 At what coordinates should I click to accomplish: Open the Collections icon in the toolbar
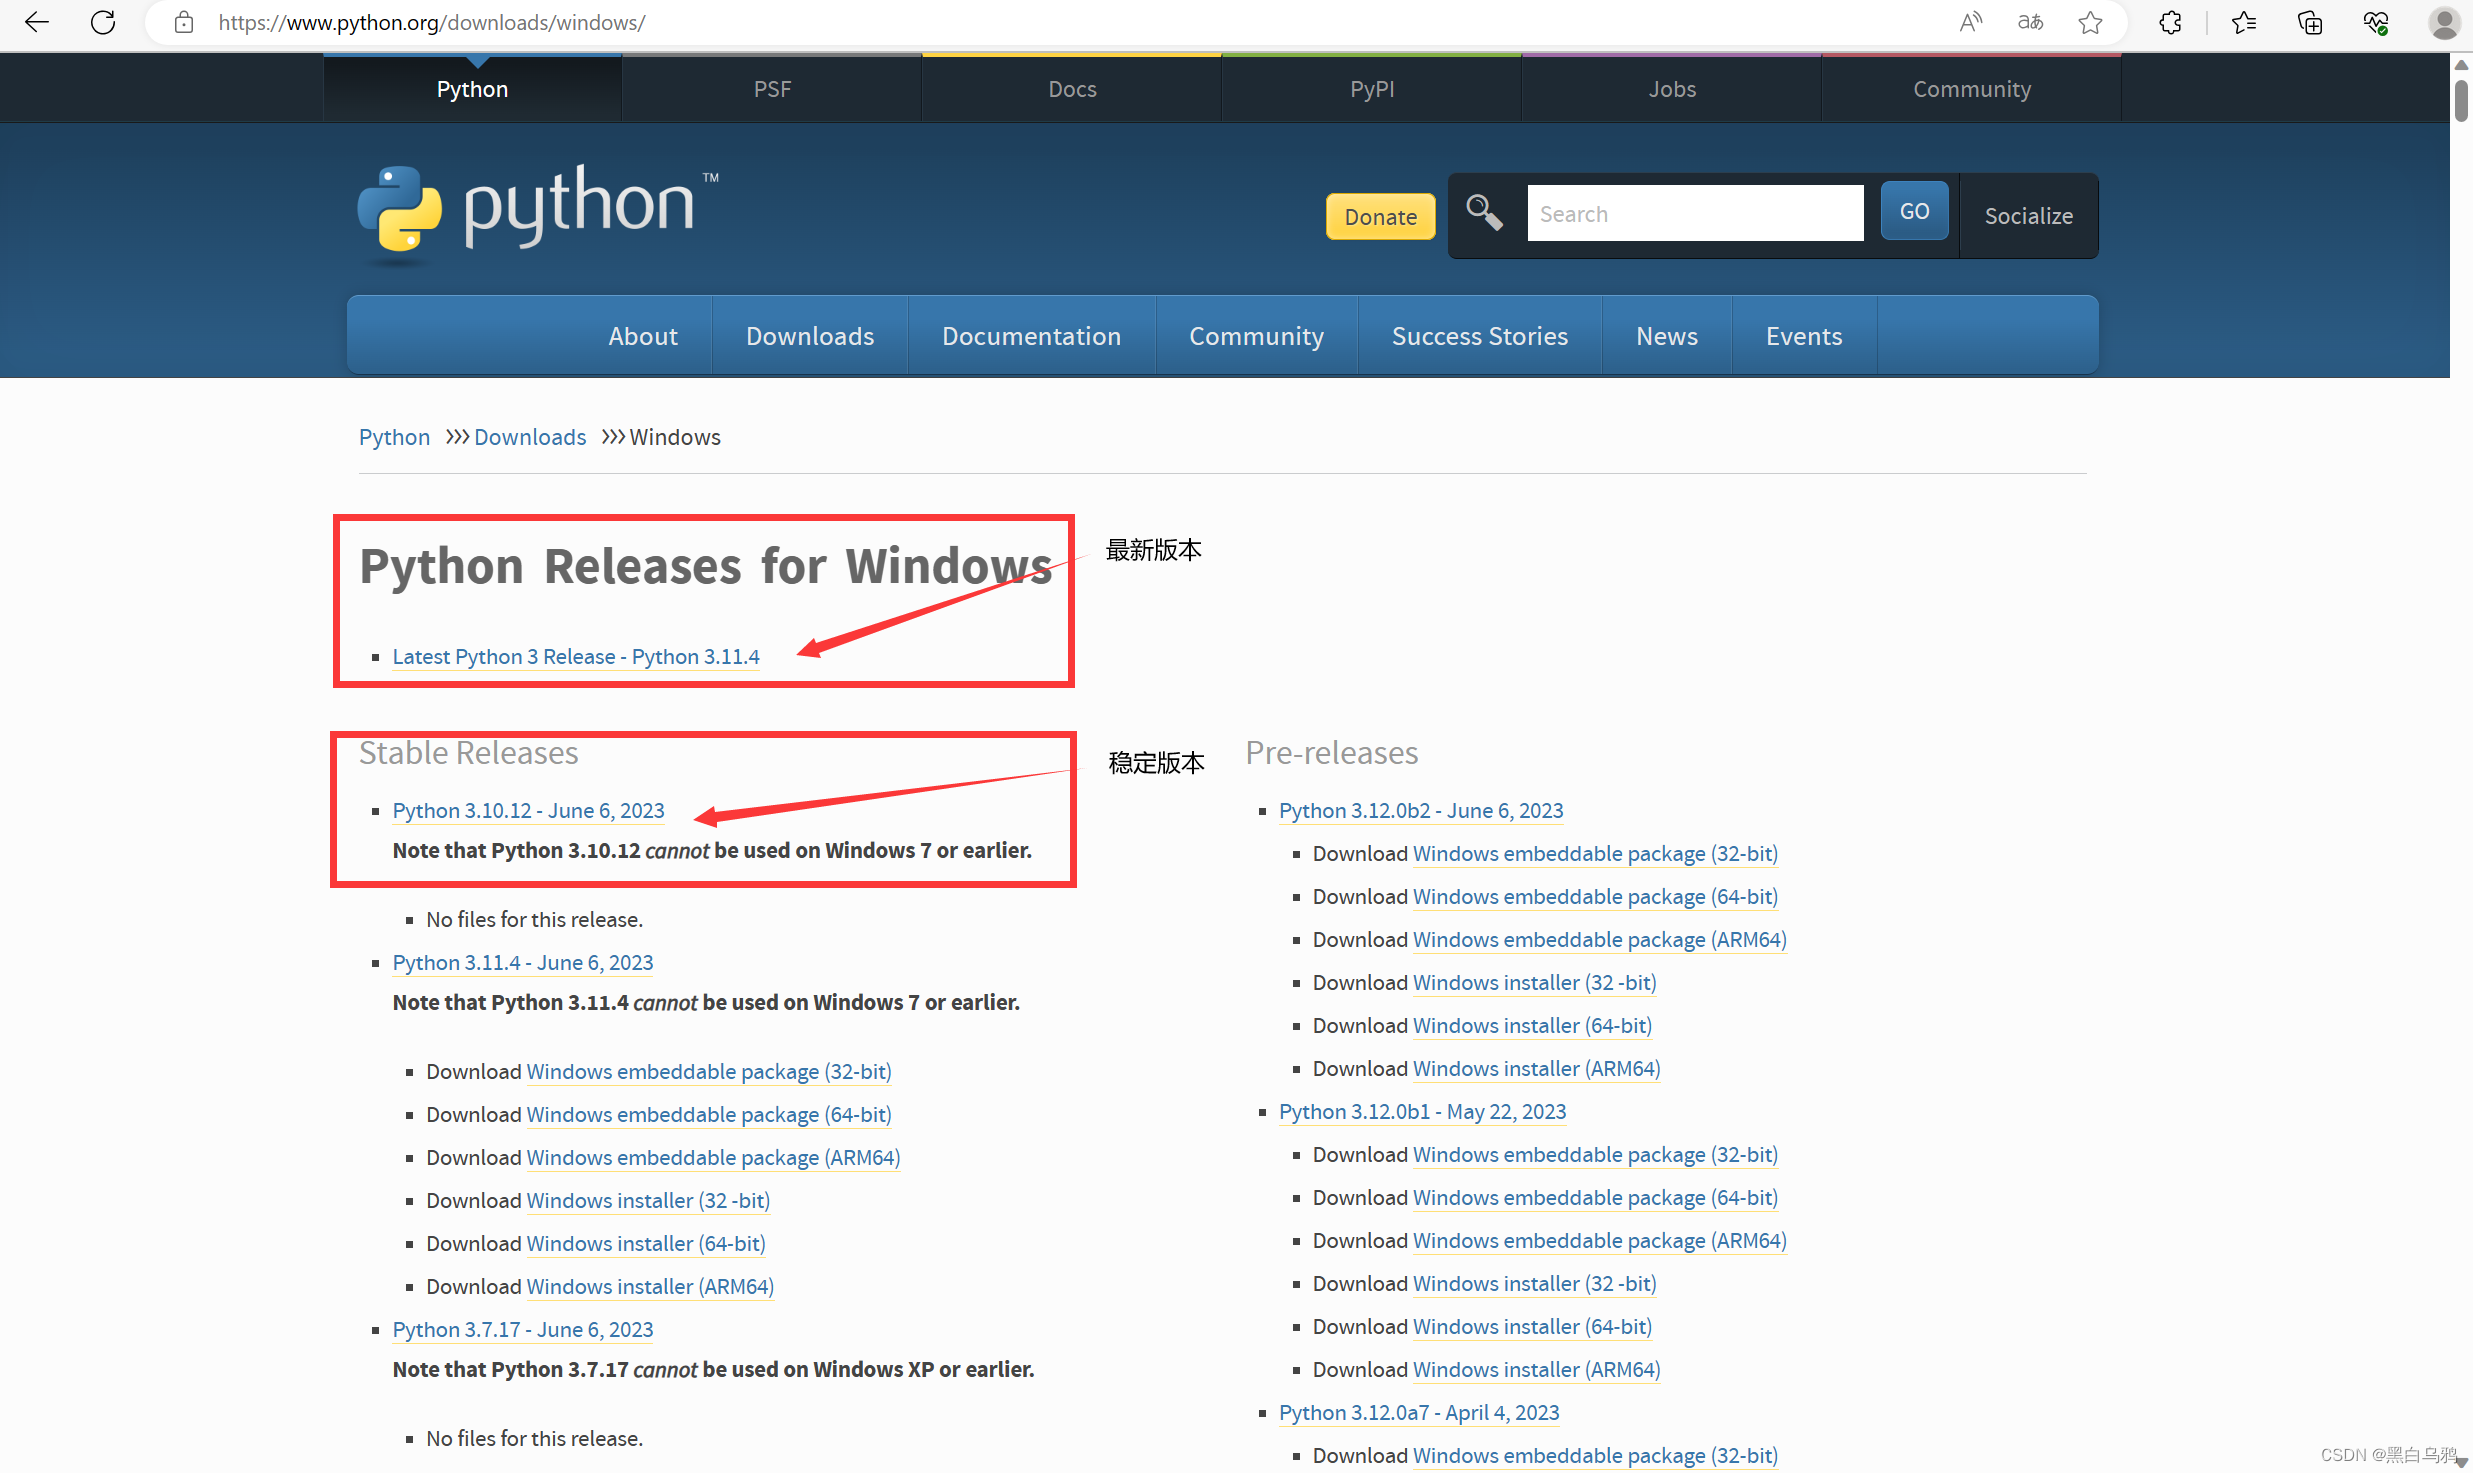(2310, 22)
